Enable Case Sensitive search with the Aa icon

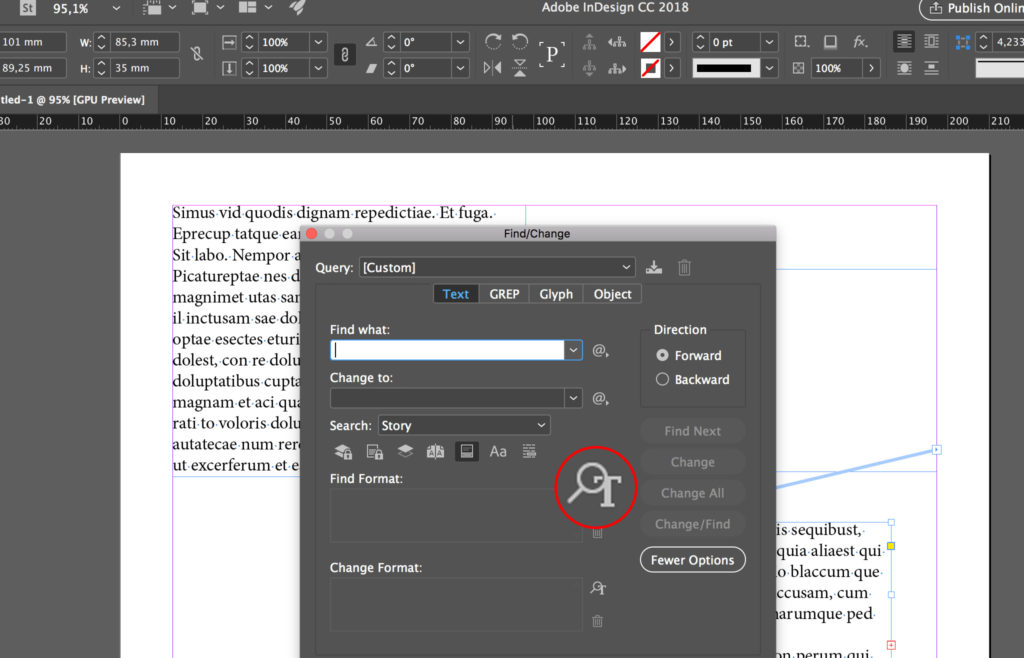pyautogui.click(x=498, y=451)
